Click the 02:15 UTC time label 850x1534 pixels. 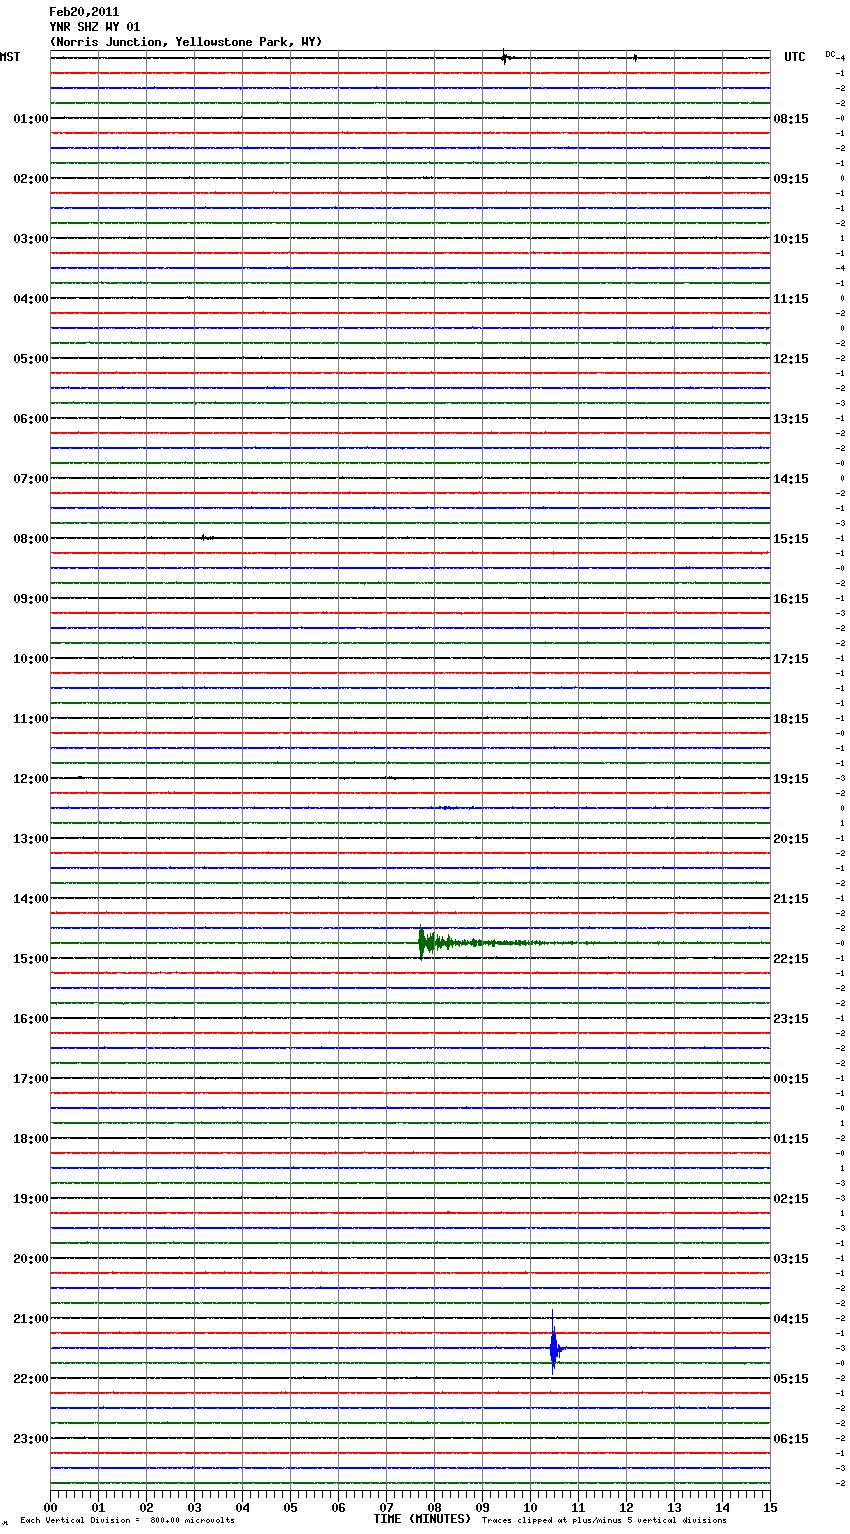(791, 1199)
